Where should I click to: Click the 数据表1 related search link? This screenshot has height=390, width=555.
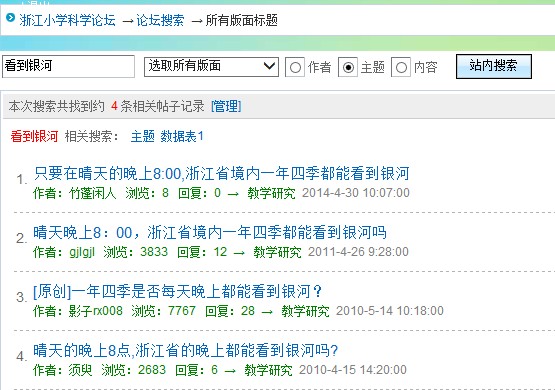[x=182, y=136]
